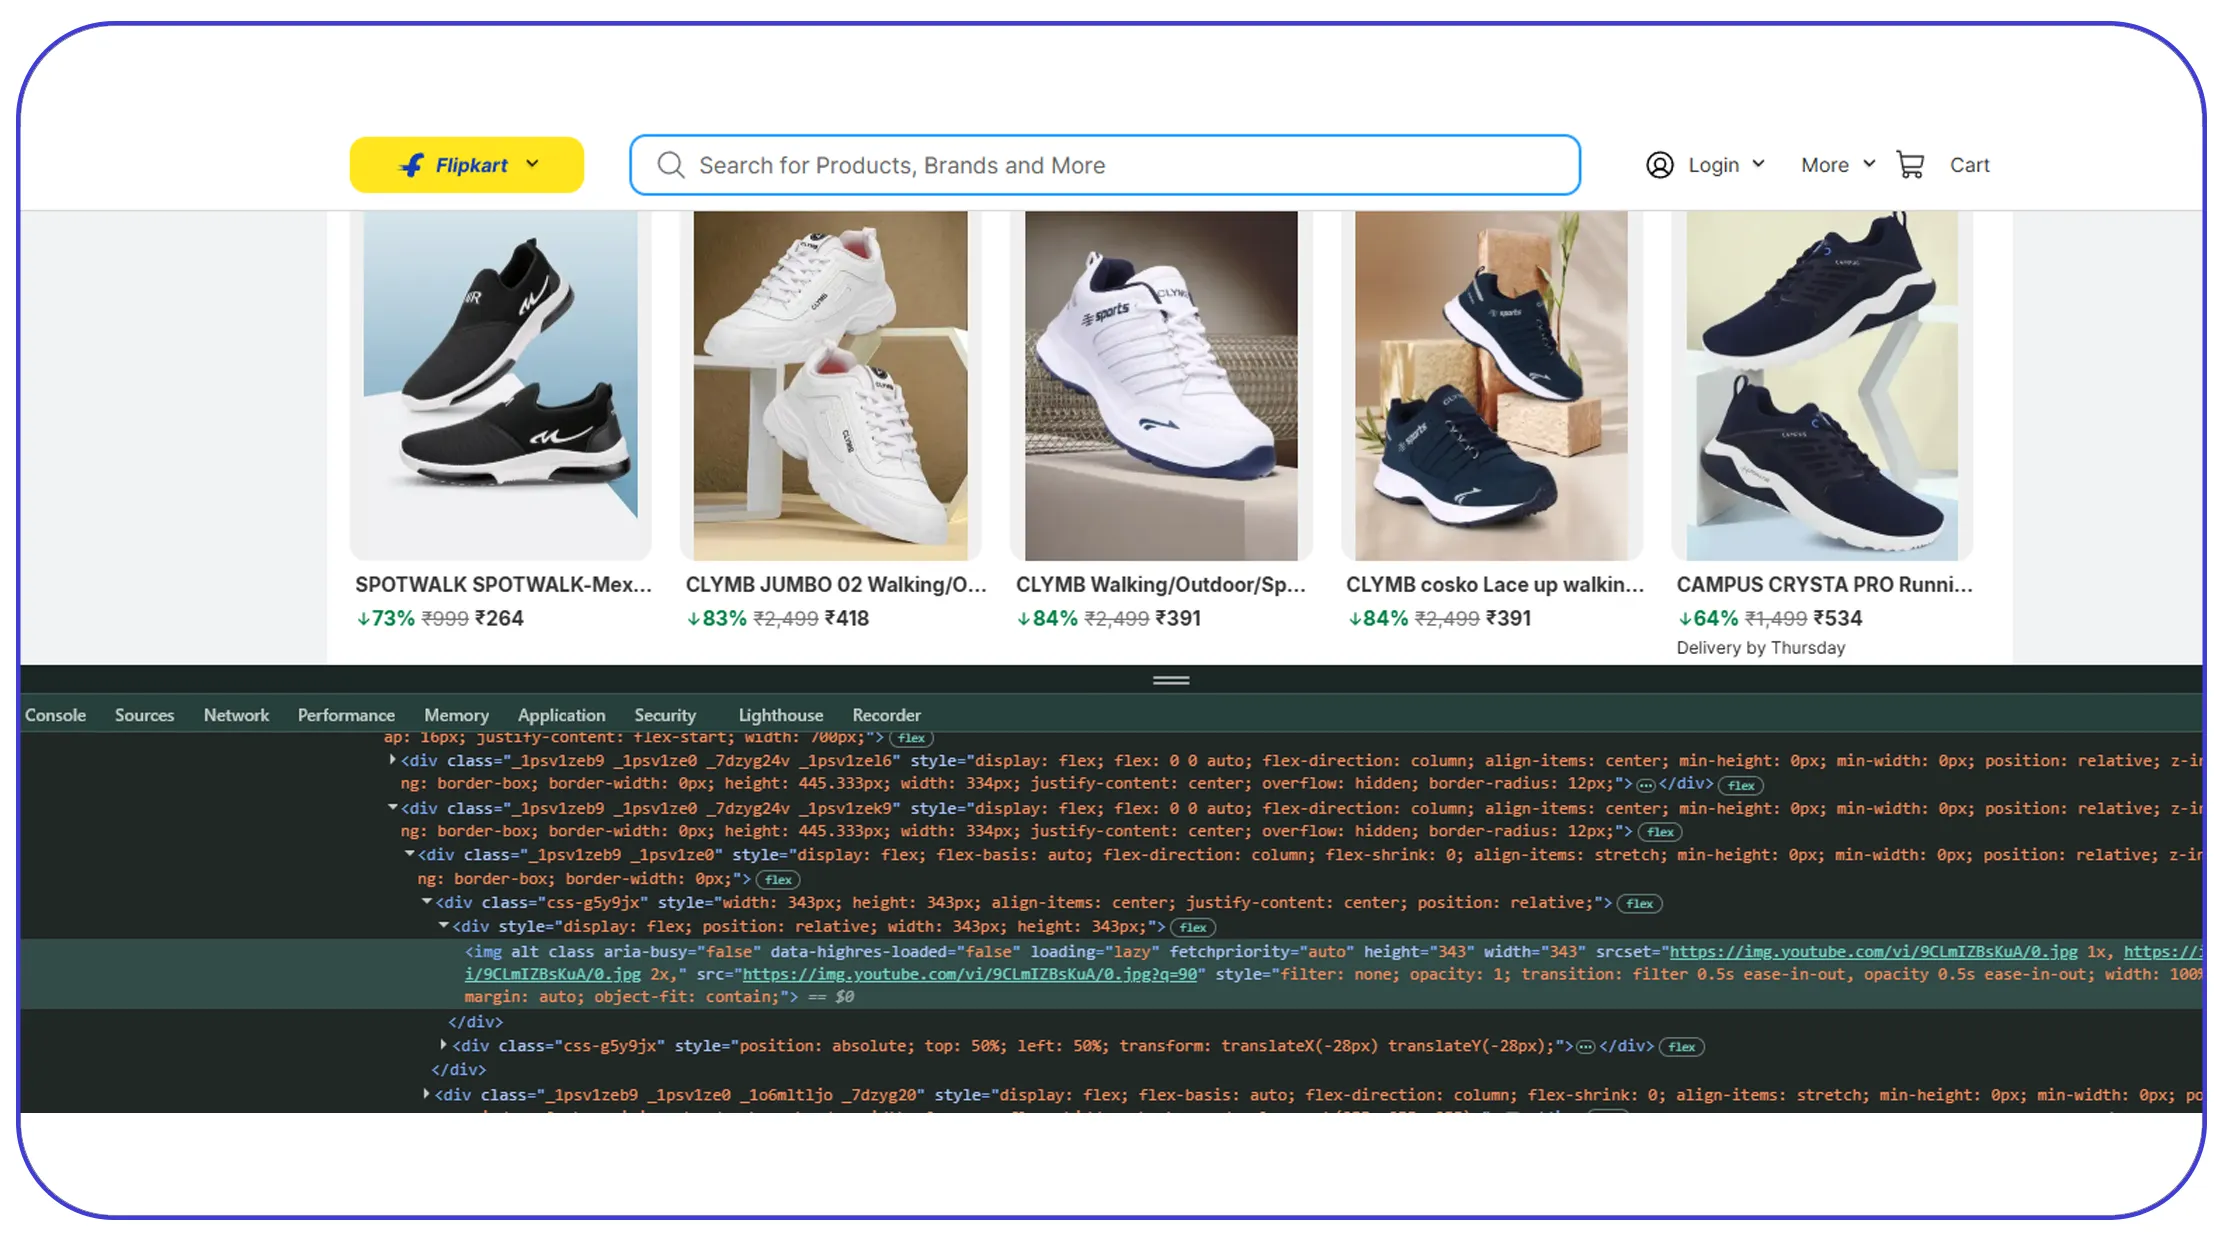Expand the Flipkart dropdown chevron
This screenshot has width=2223, height=1240.
click(x=532, y=164)
